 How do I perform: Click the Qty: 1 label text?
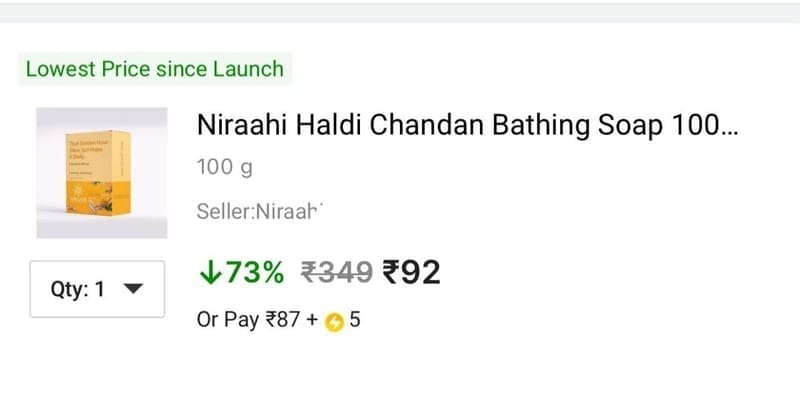click(78, 289)
